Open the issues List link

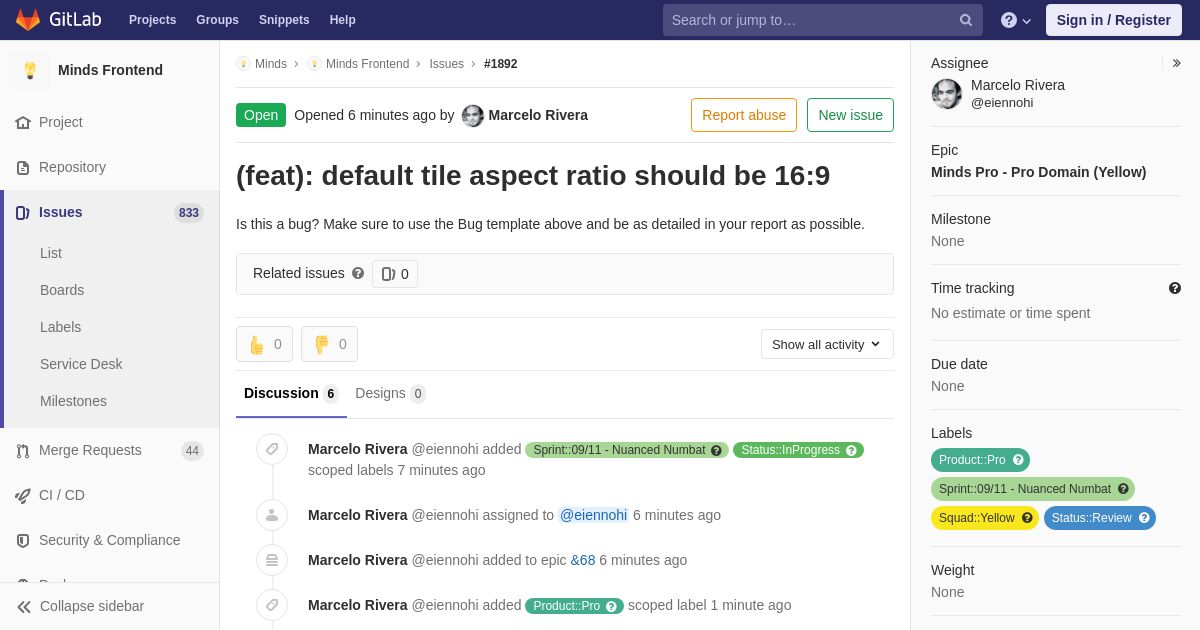coord(51,253)
